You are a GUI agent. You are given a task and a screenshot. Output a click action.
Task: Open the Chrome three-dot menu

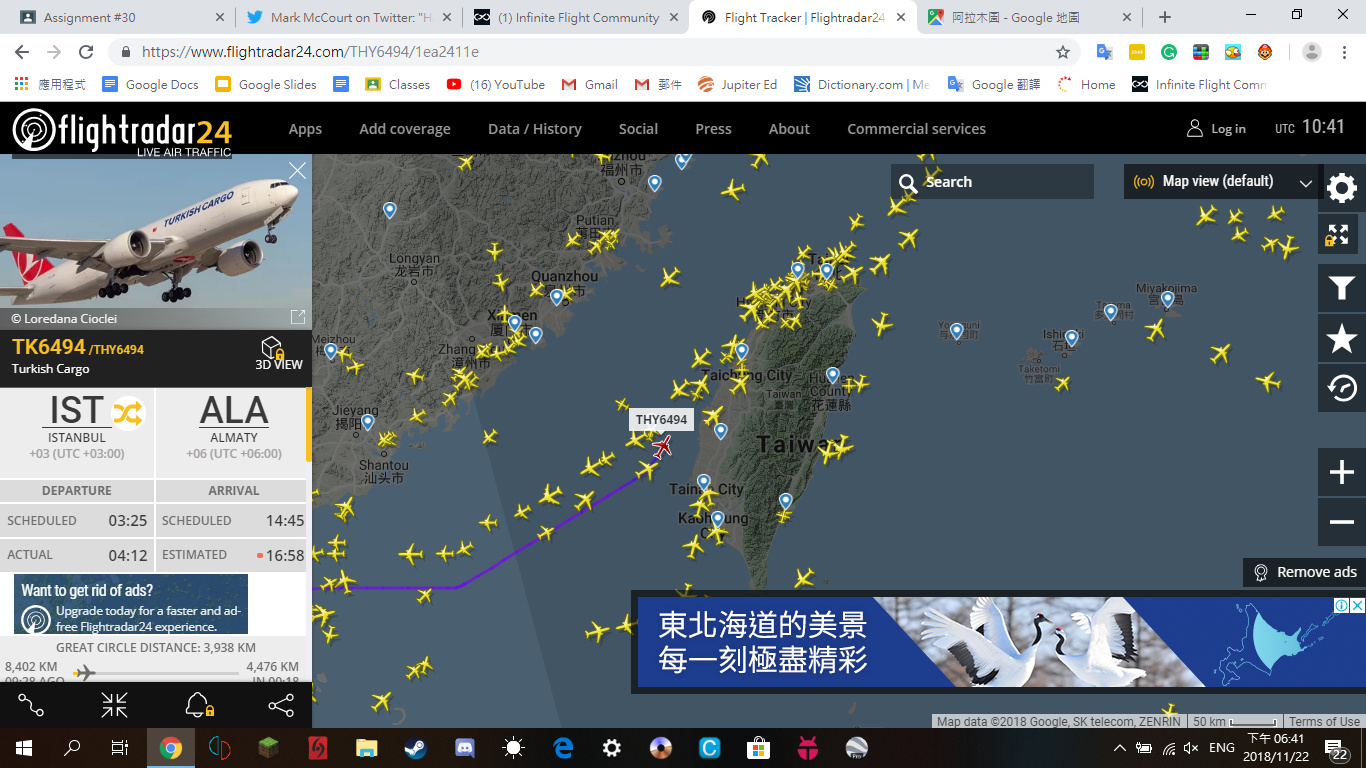1344,52
